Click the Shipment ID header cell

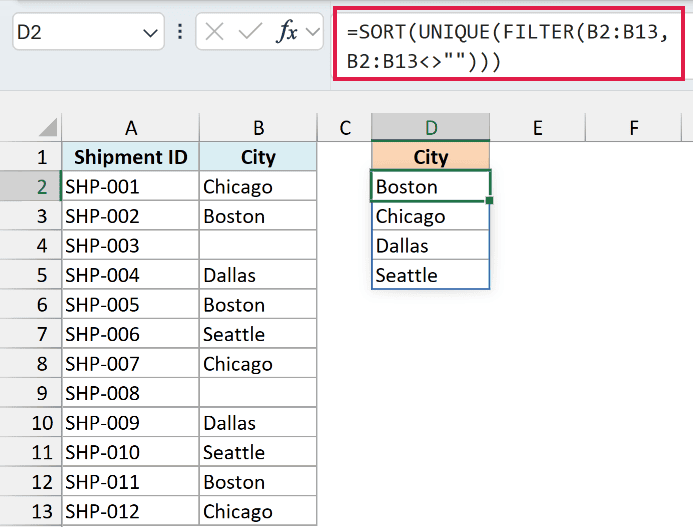(x=130, y=157)
